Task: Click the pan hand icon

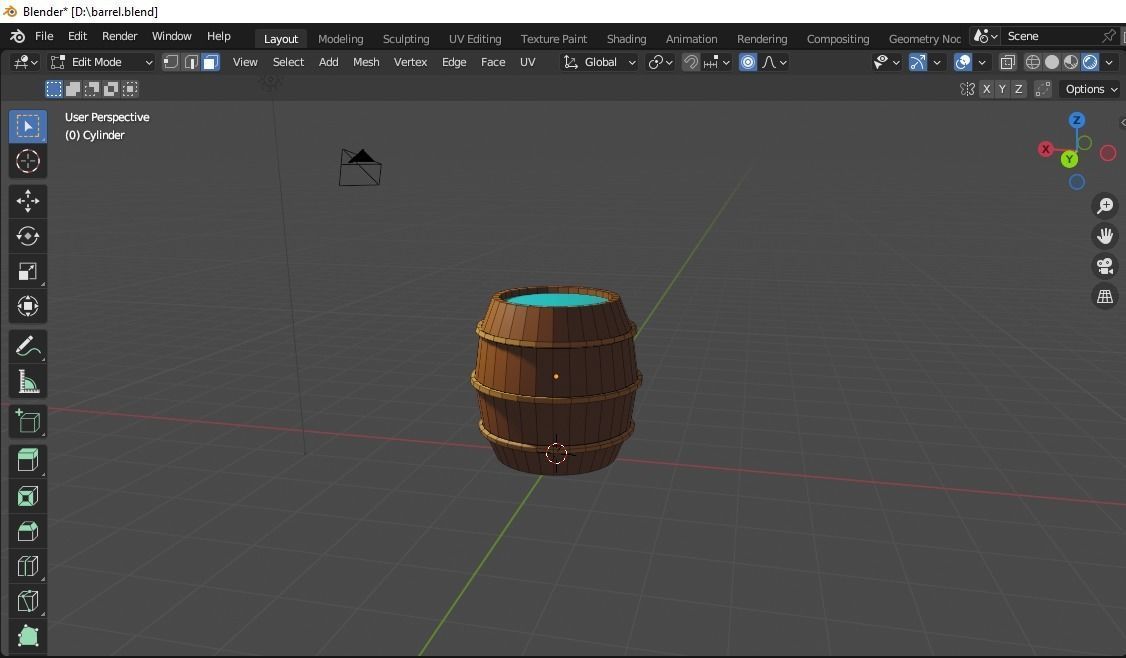Action: click(1104, 236)
